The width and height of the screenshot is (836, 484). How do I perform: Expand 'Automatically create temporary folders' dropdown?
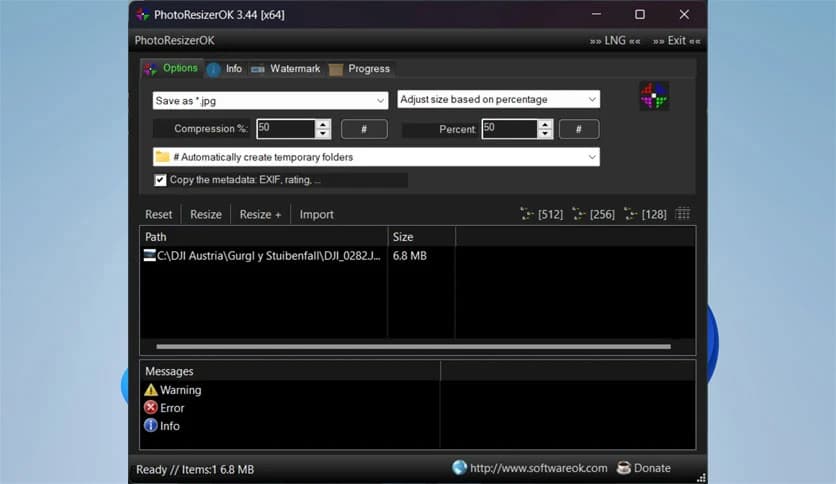(x=376, y=157)
